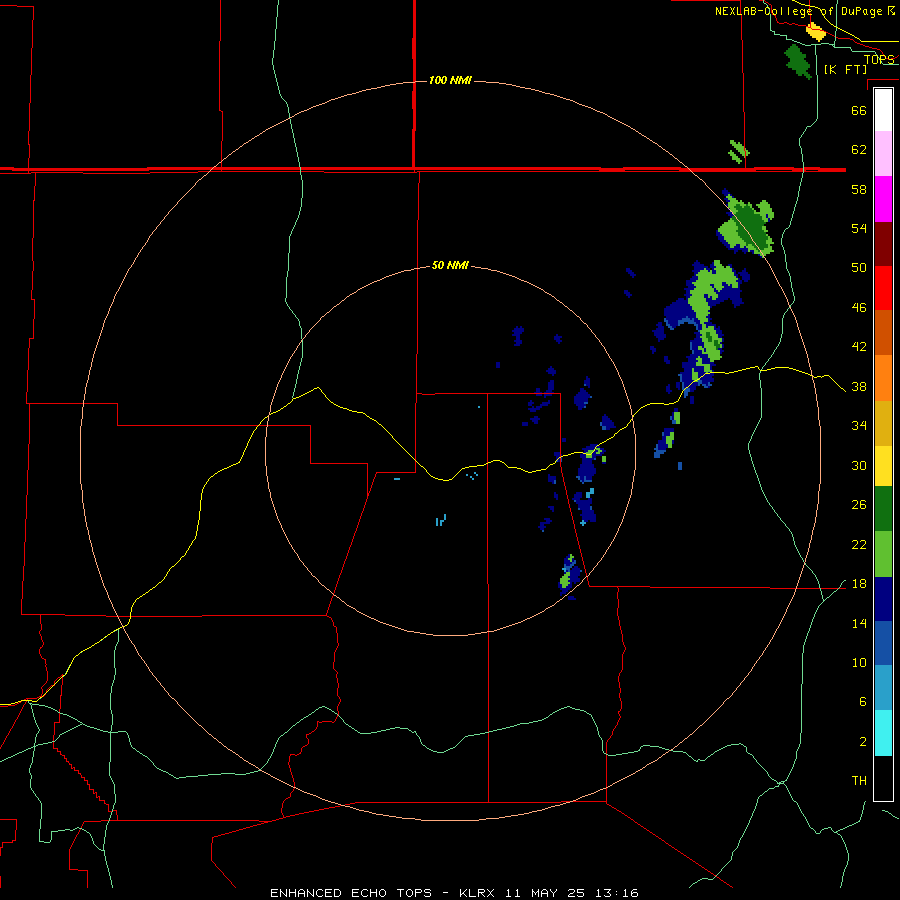
Task: Click the '30' legend value
Action: 859,465
